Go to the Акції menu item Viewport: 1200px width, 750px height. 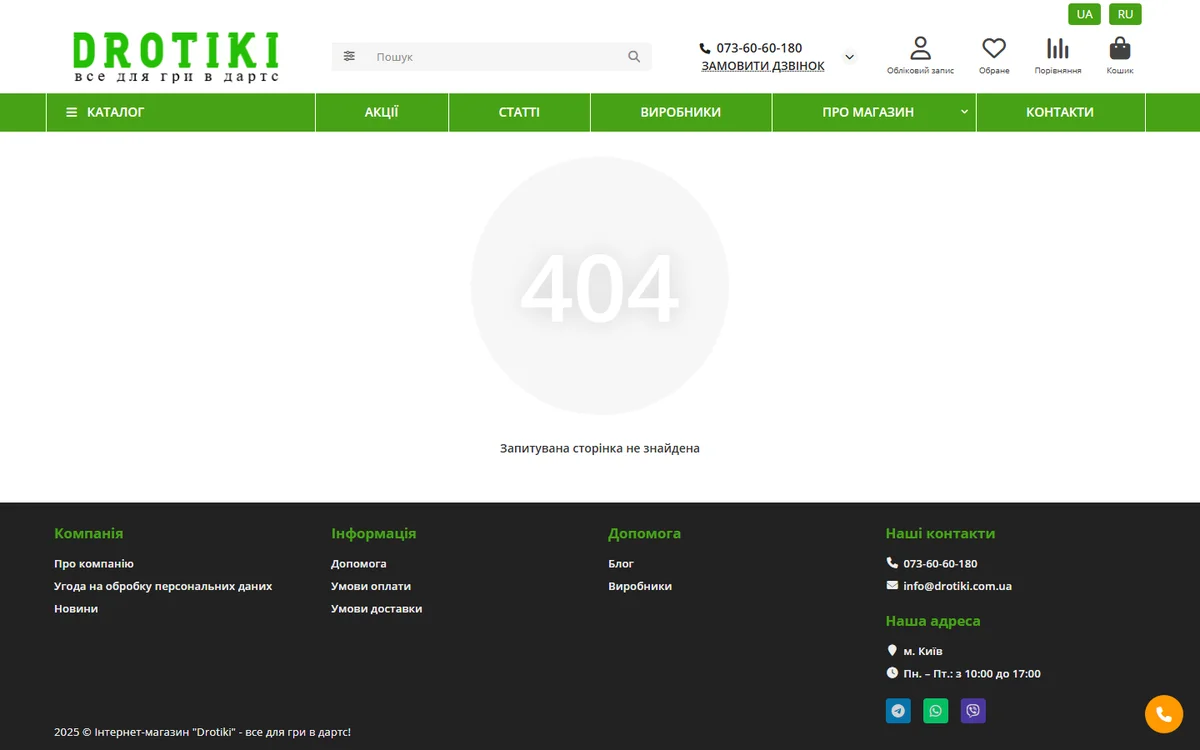[382, 112]
